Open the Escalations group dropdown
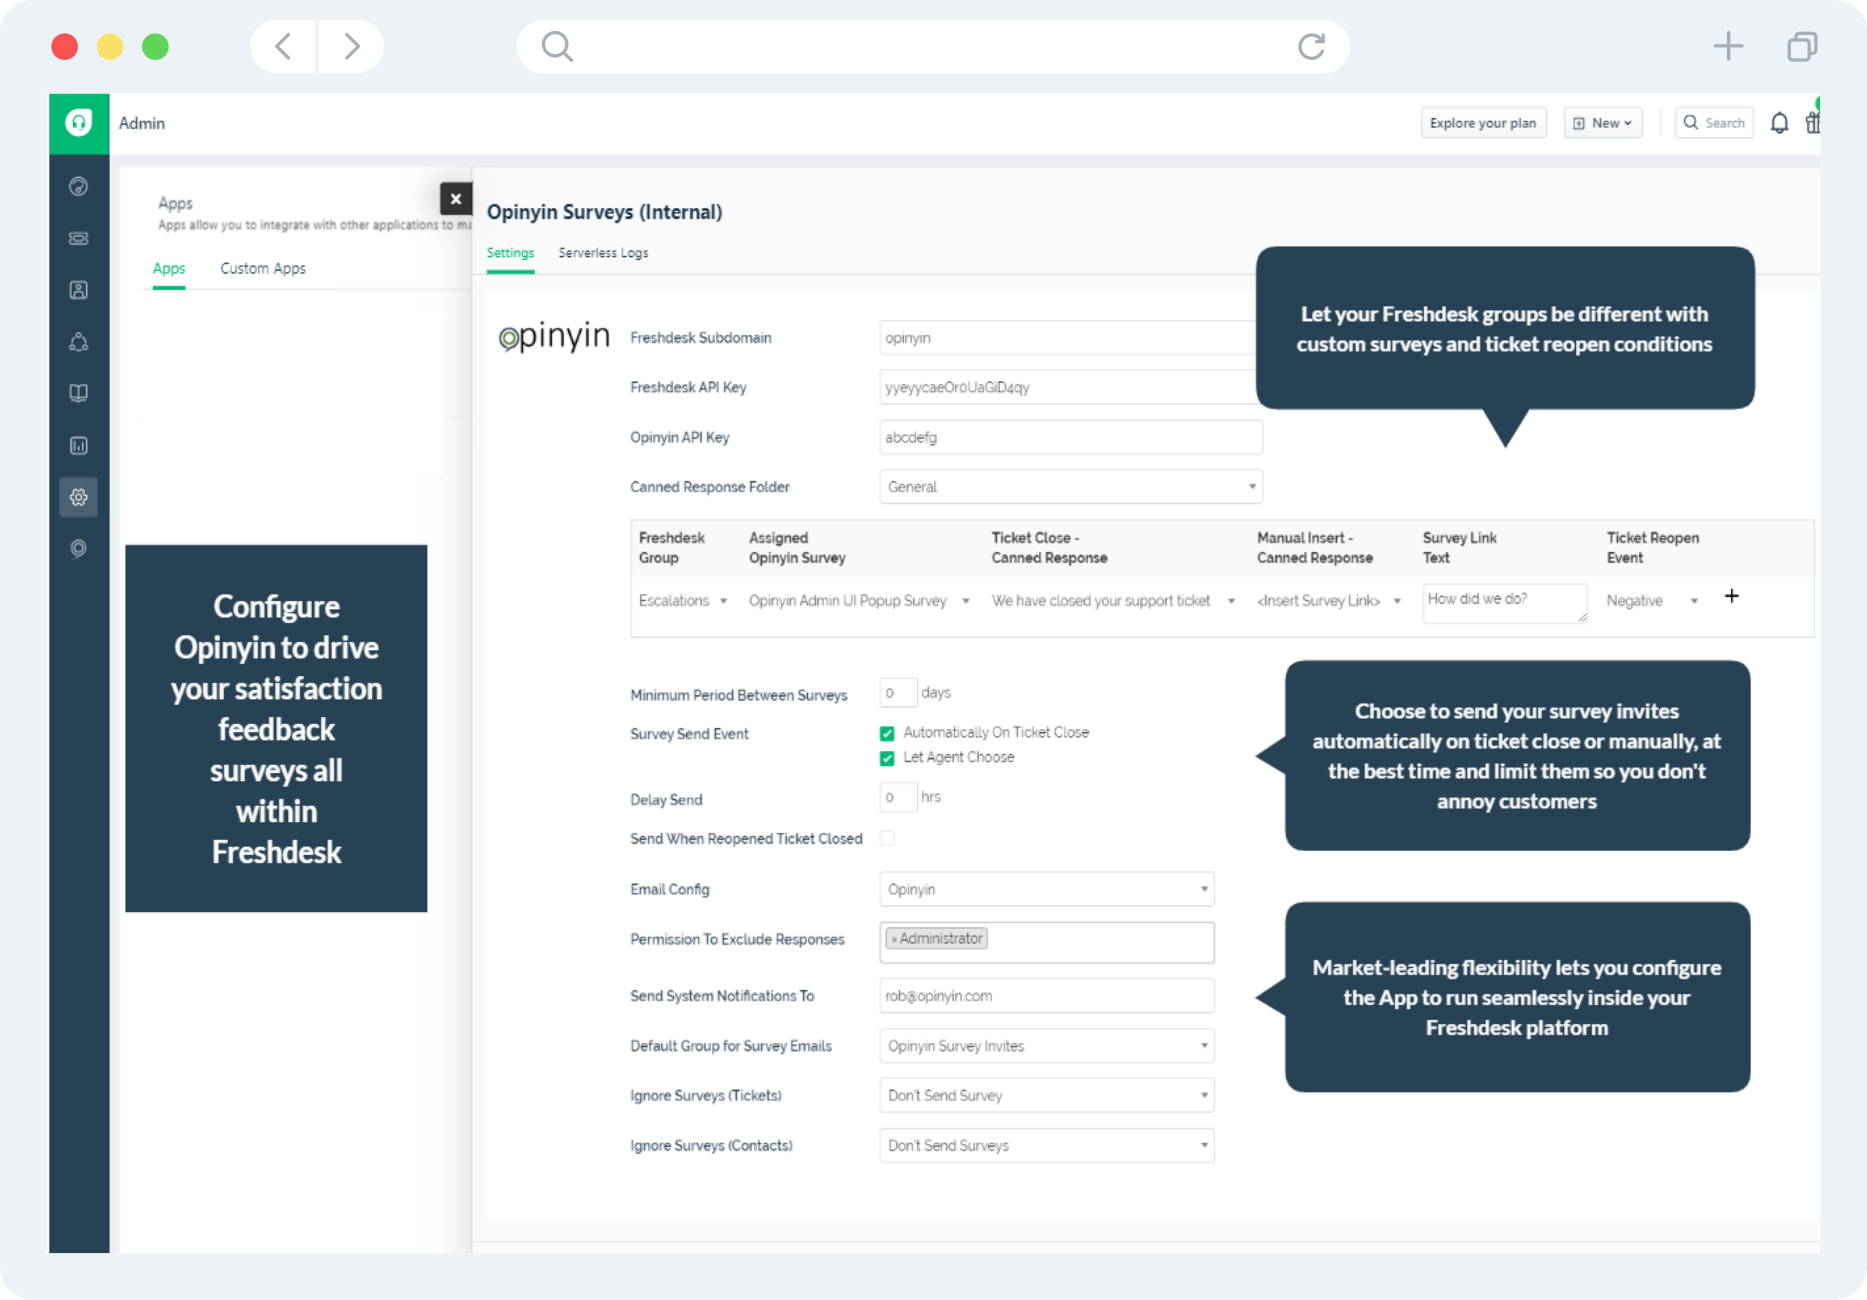The image size is (1867, 1300). [x=683, y=601]
